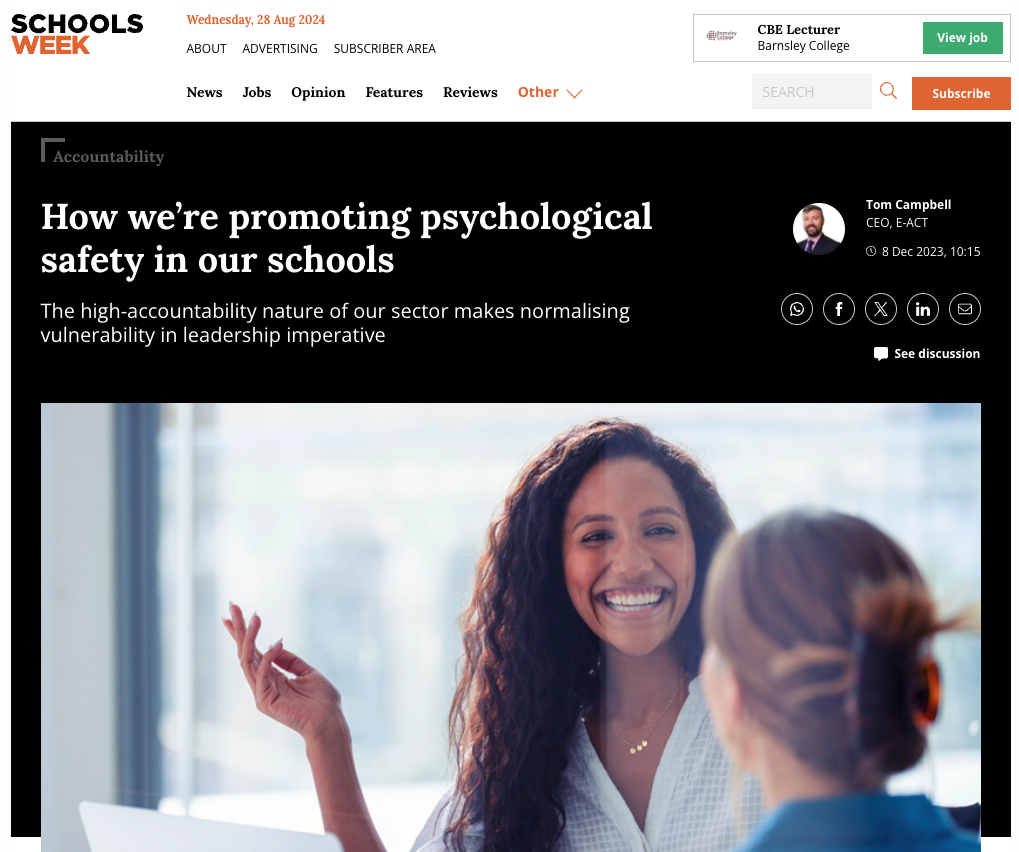Share article on Facebook icon
The height and width of the screenshot is (852, 1019).
(x=839, y=309)
